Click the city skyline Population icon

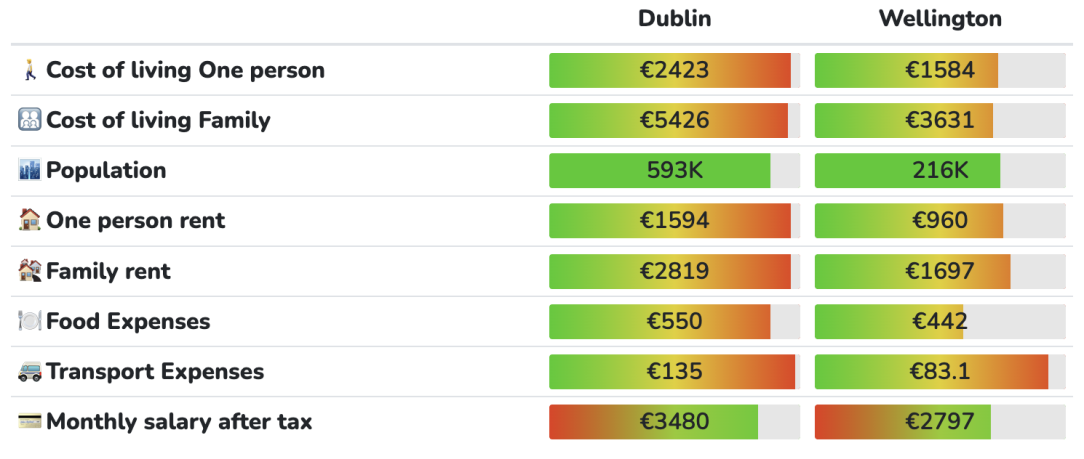pos(29,171)
